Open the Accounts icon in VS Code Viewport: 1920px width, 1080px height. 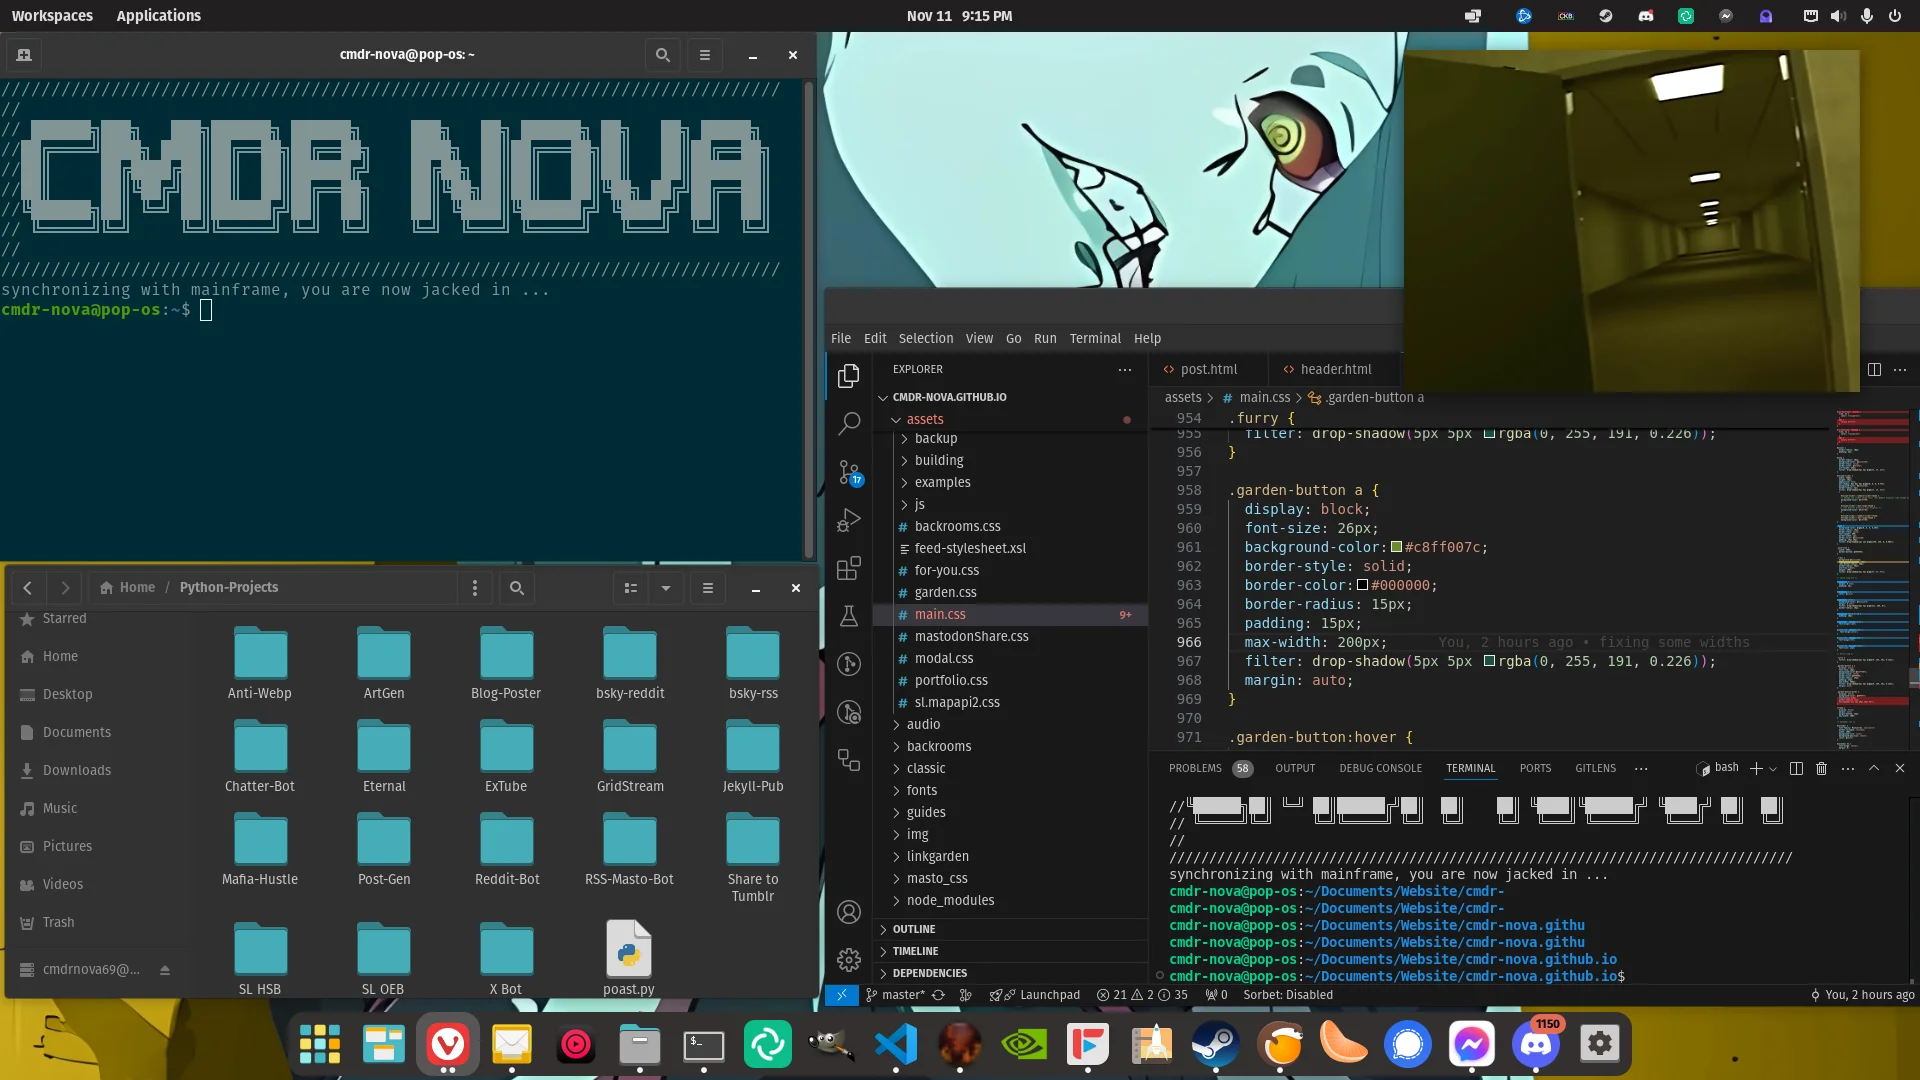point(849,912)
